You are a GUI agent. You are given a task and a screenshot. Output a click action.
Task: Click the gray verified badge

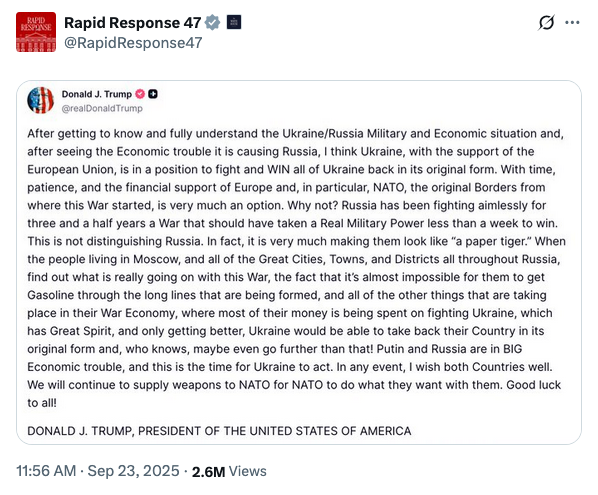point(212,22)
